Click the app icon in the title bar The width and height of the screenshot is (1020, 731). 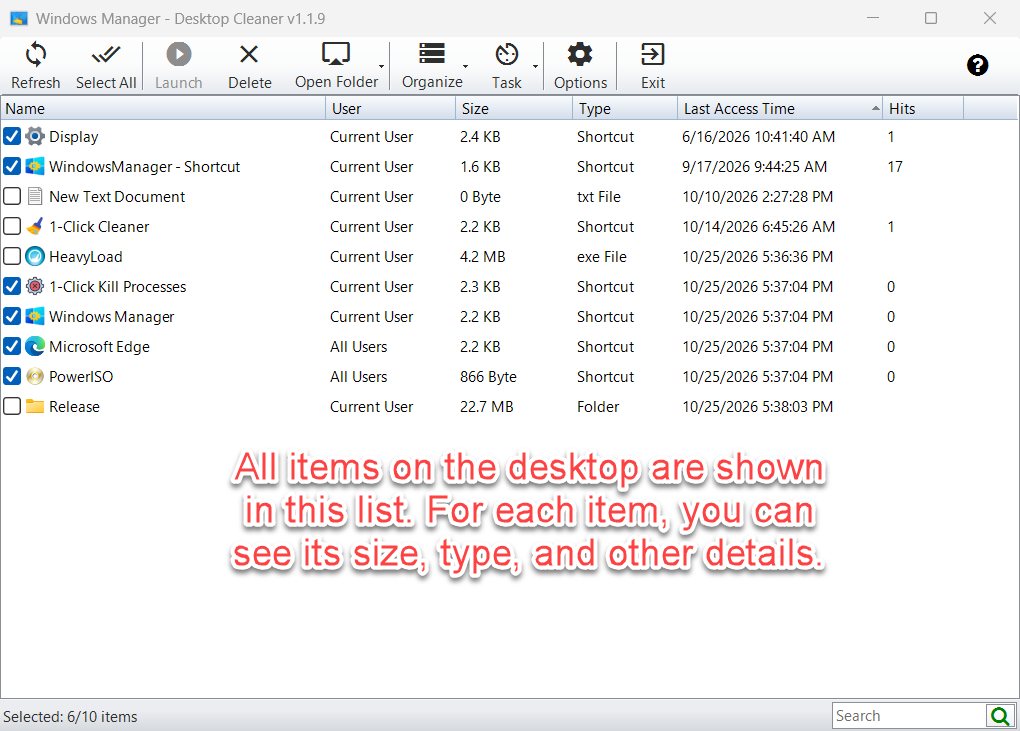pos(19,18)
